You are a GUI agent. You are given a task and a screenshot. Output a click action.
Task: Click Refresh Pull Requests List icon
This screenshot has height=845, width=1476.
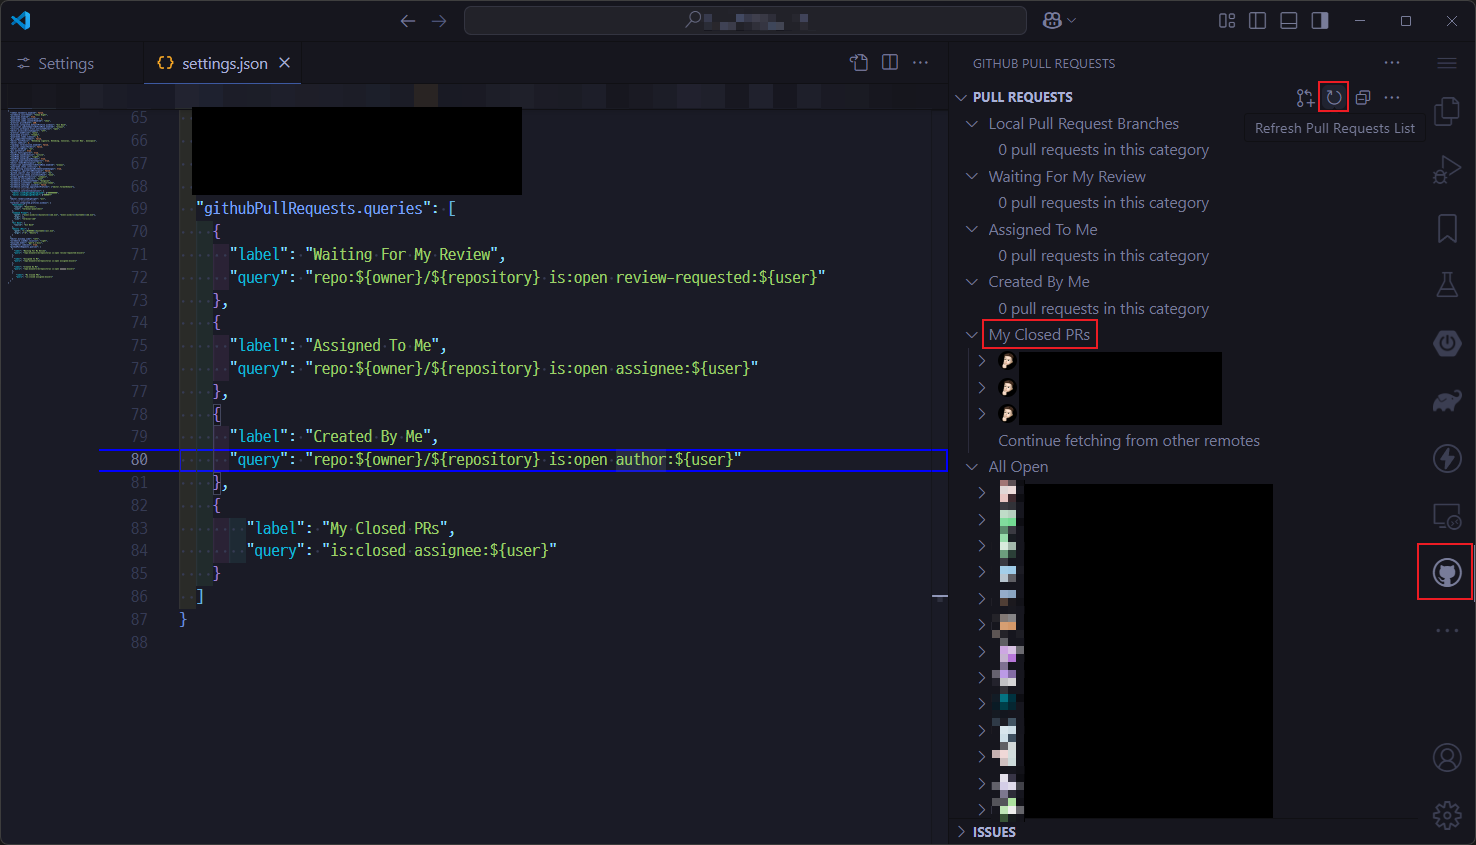click(x=1334, y=97)
